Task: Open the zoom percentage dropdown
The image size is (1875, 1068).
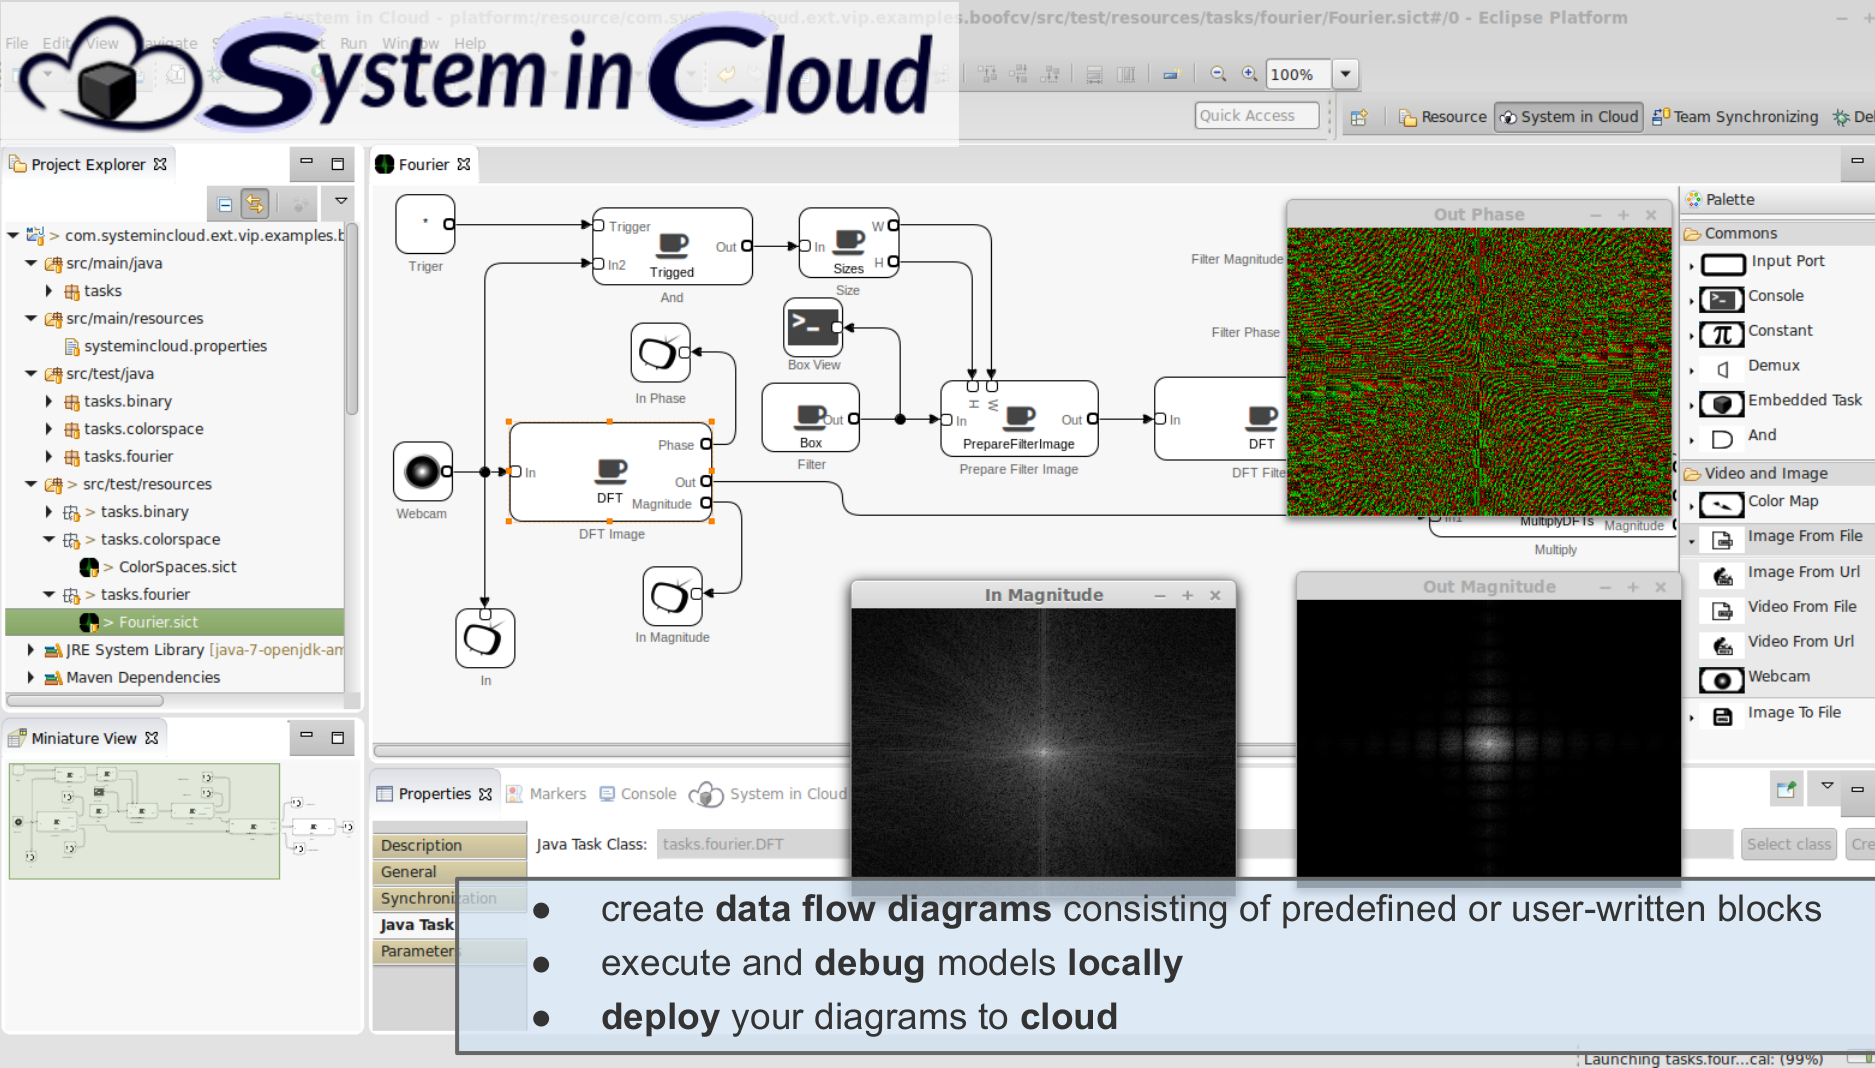Action: click(1346, 74)
